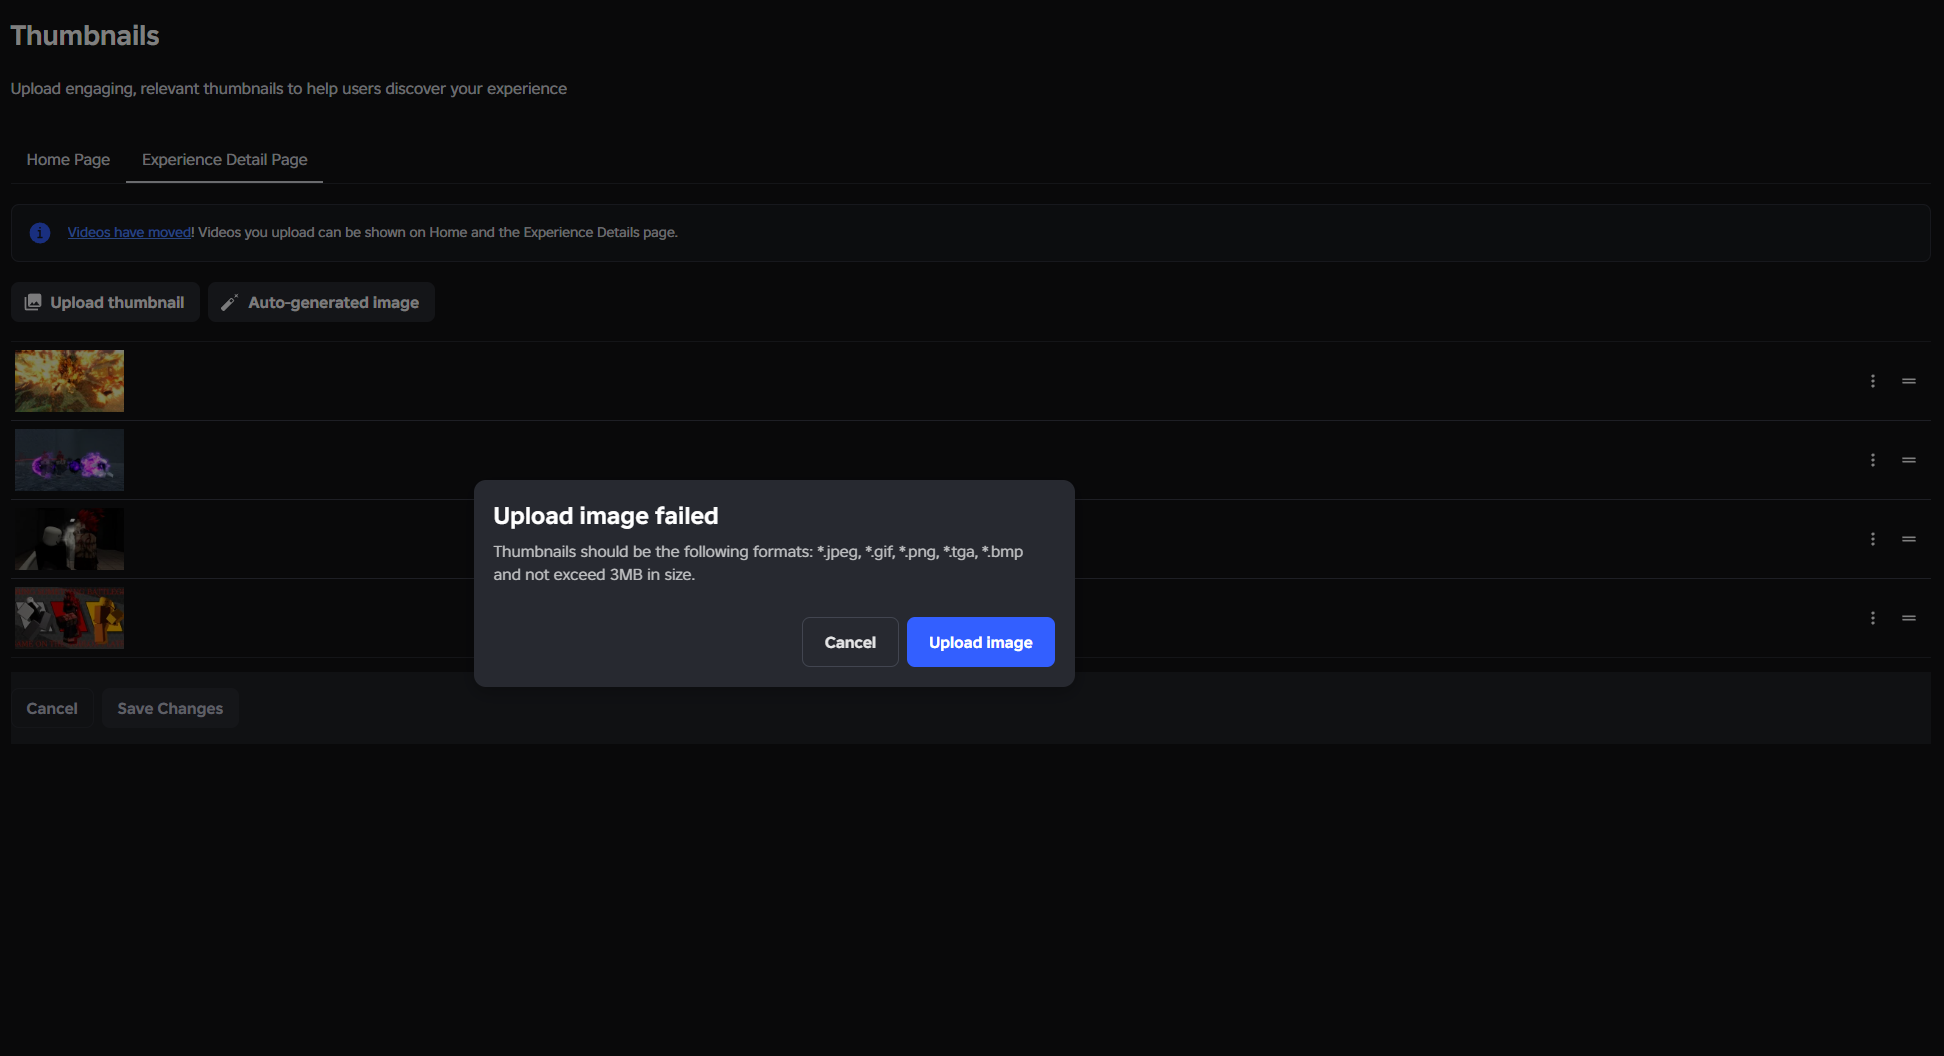Open three-dot menu for purple orbs thumbnail row
This screenshot has width=1944, height=1056.
tap(1873, 460)
